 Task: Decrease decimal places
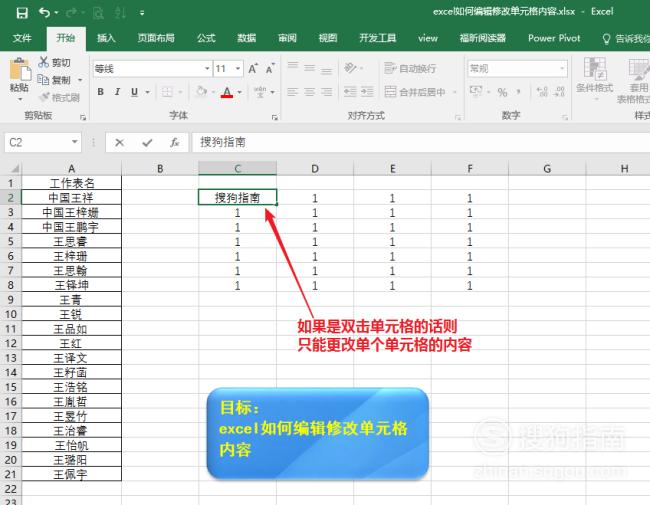pyautogui.click(x=560, y=92)
